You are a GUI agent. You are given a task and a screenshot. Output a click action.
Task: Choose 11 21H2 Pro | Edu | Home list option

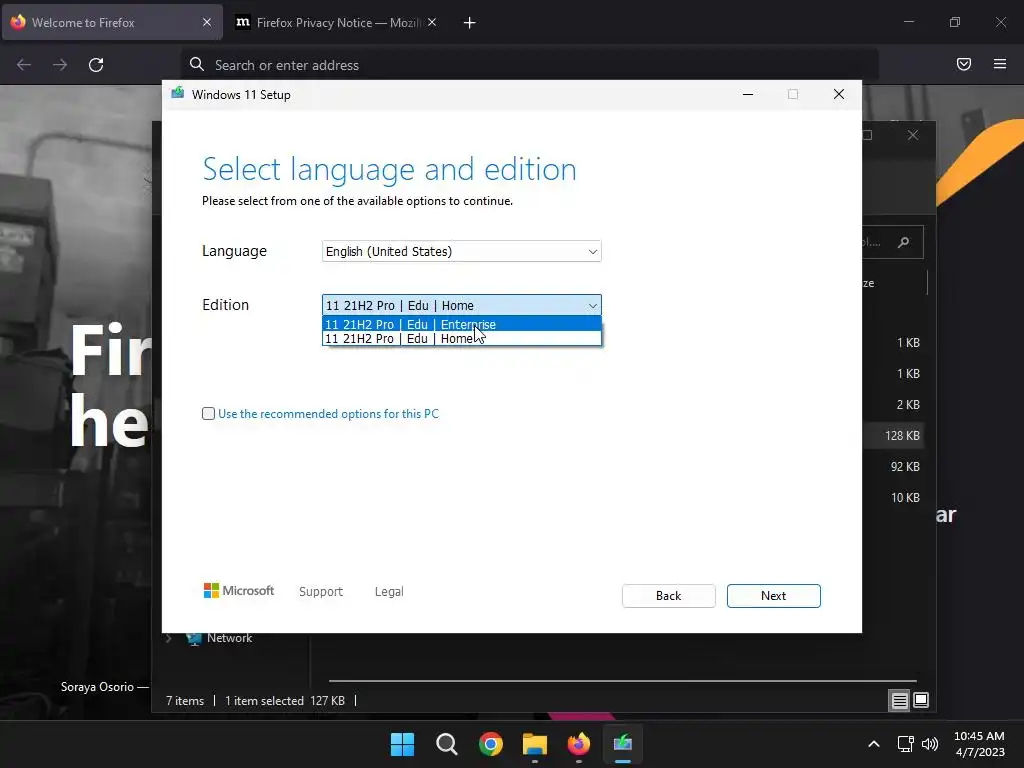pos(462,339)
